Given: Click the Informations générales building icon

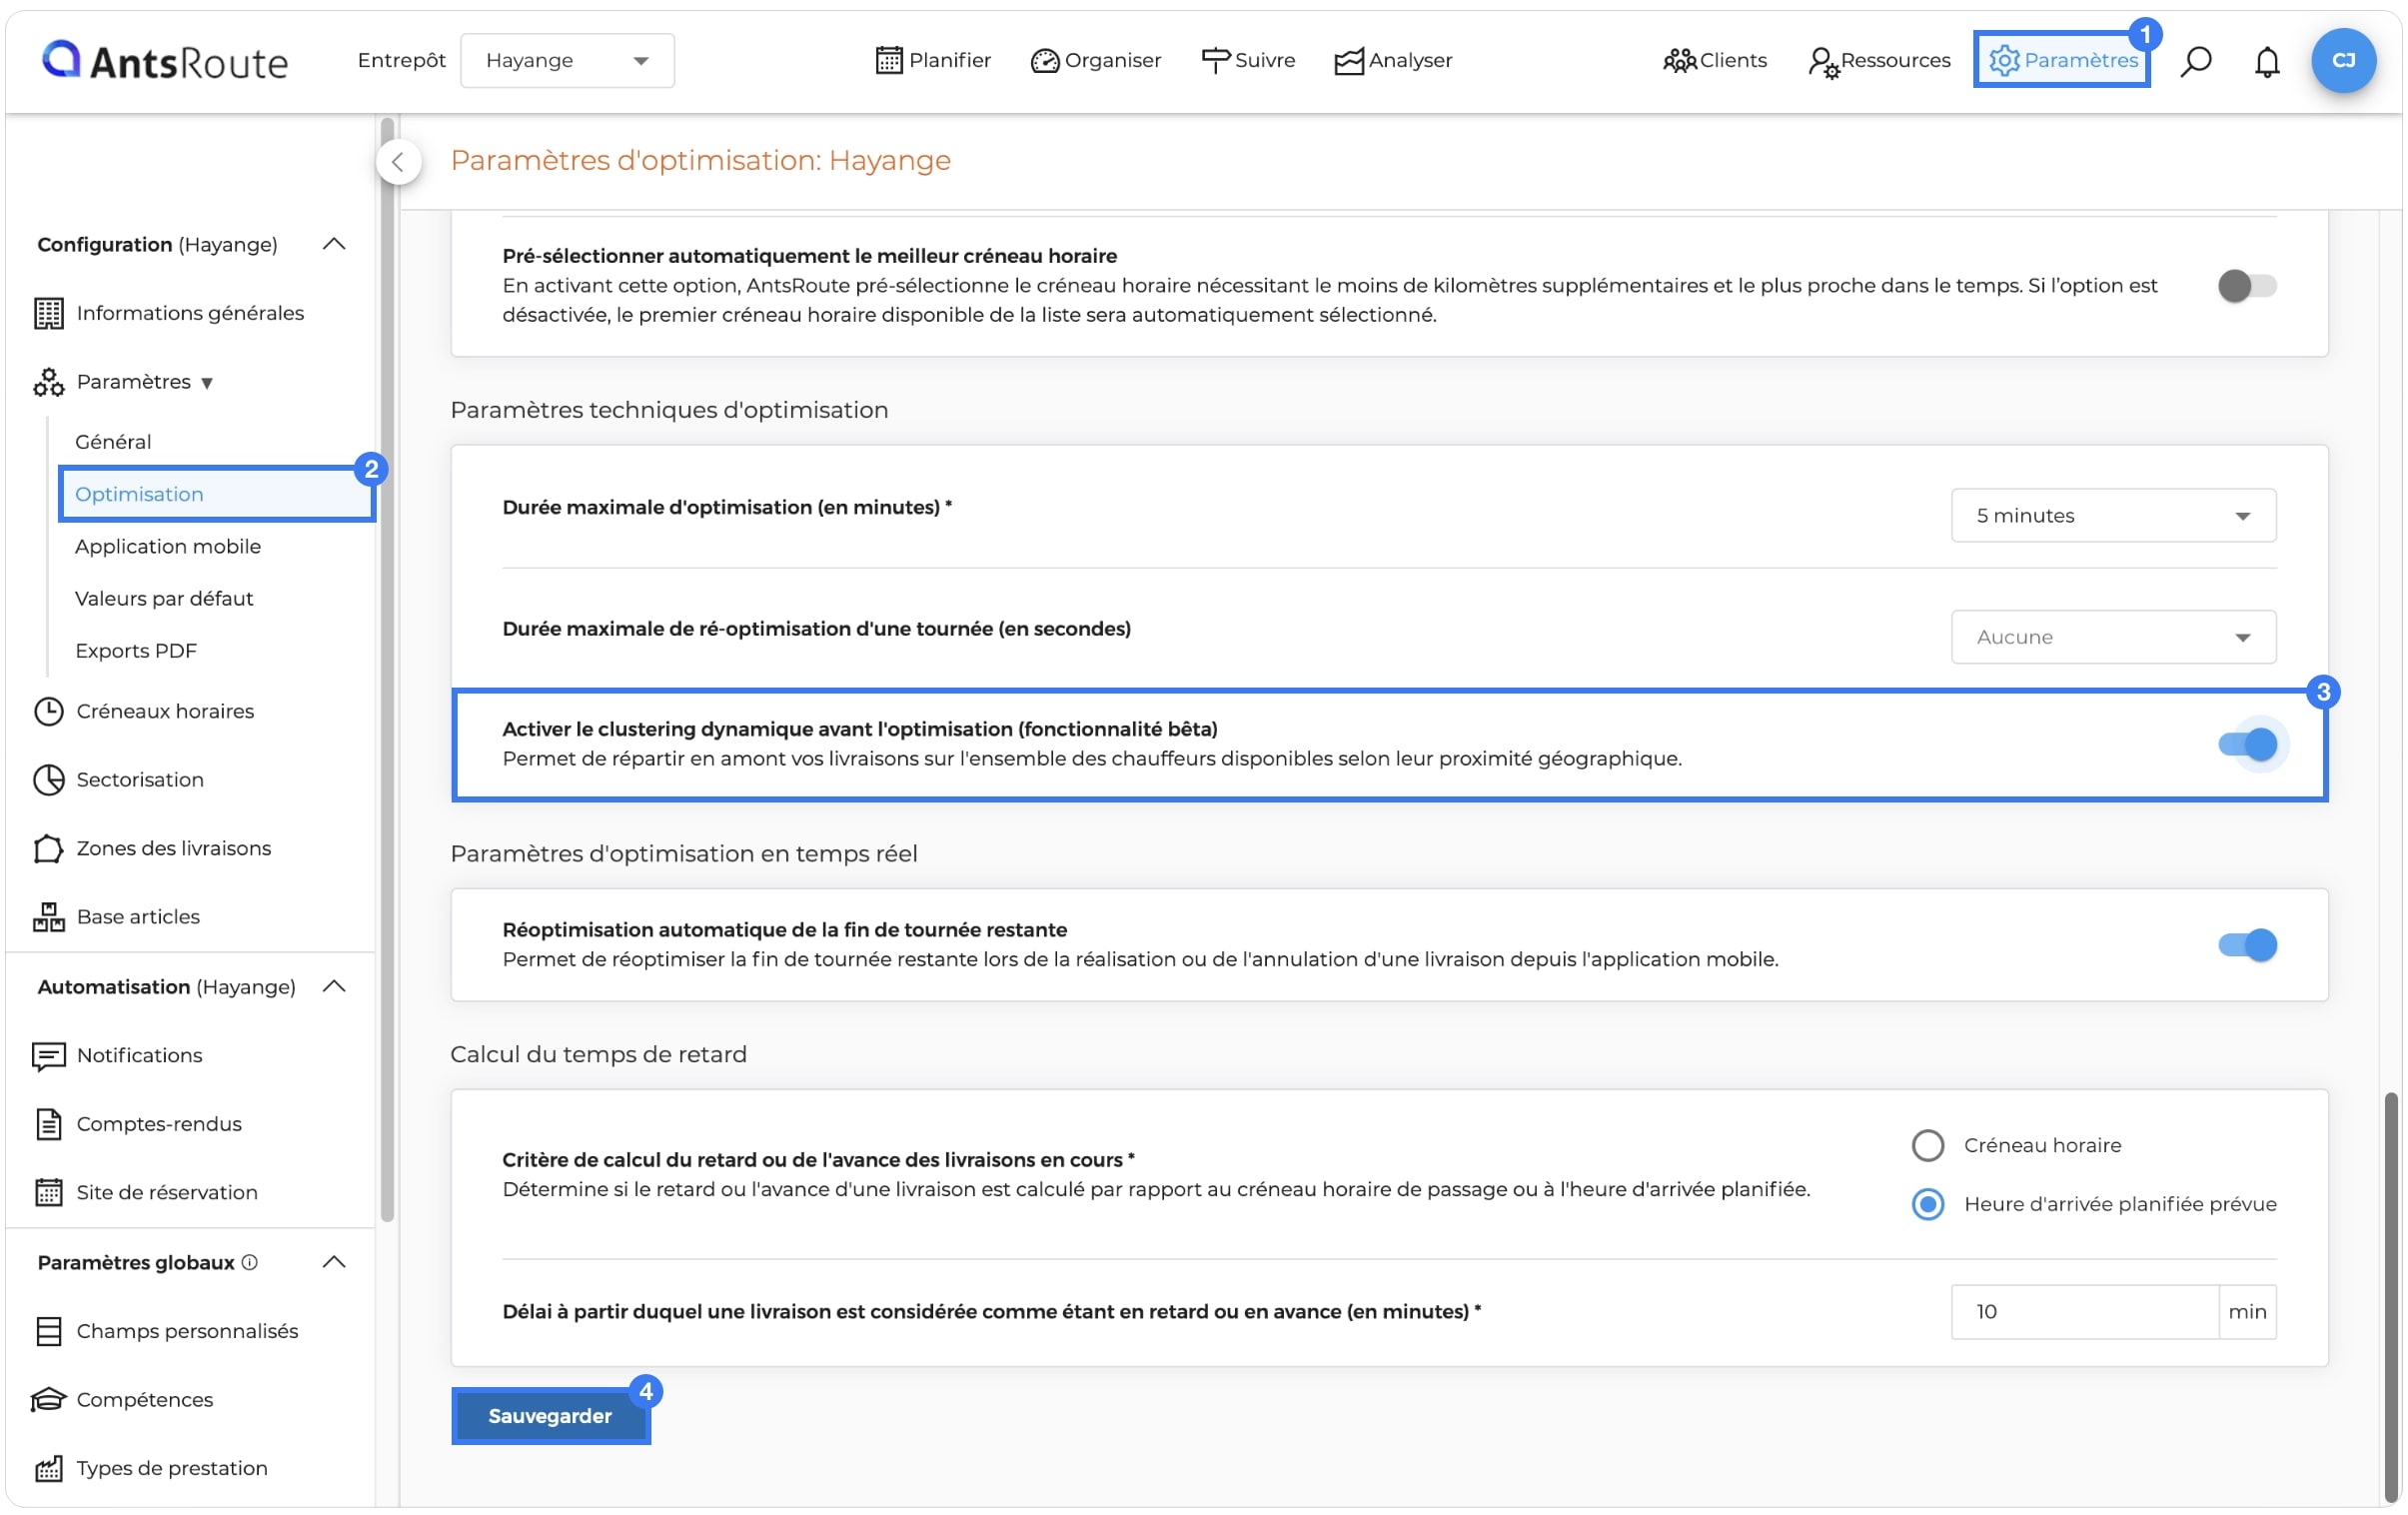Looking at the screenshot, I should coord(48,313).
